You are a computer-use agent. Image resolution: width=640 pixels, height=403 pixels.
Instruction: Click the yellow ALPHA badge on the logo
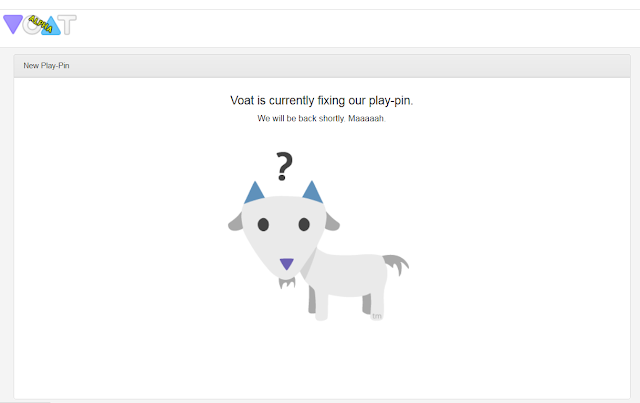tap(40, 24)
